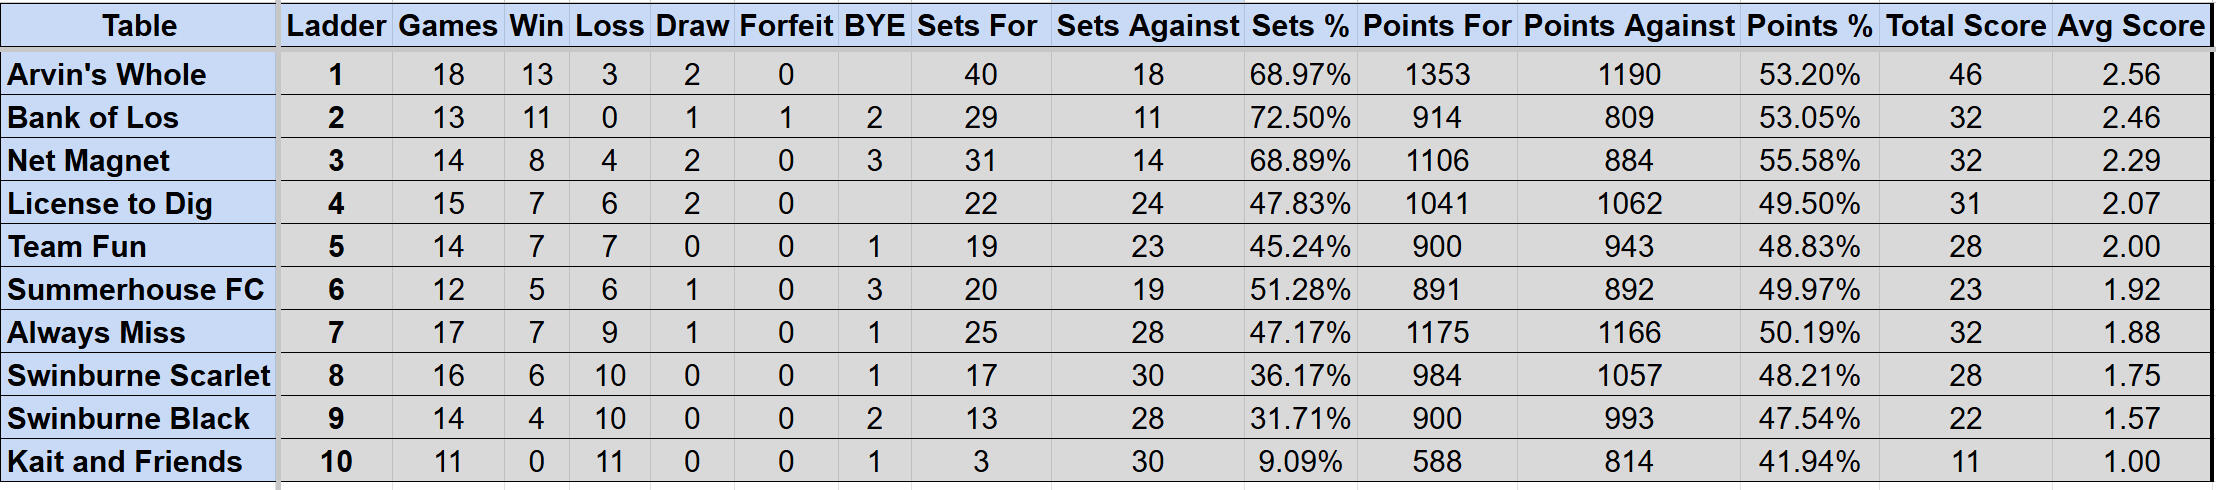This screenshot has width=2216, height=490.
Task: Click the "Table" column header
Action: [139, 26]
